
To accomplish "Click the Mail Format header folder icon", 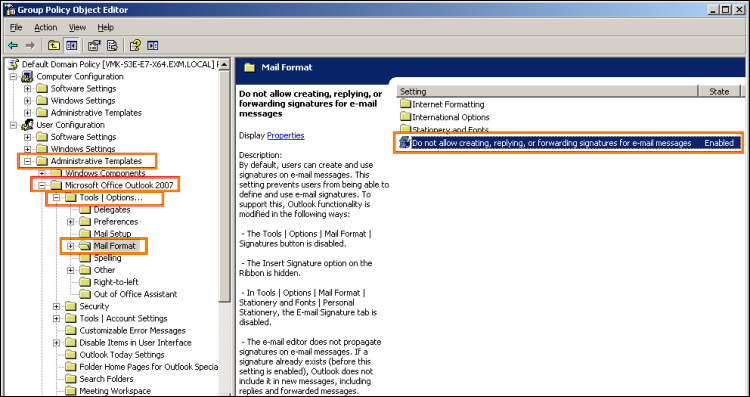I will pos(249,67).
